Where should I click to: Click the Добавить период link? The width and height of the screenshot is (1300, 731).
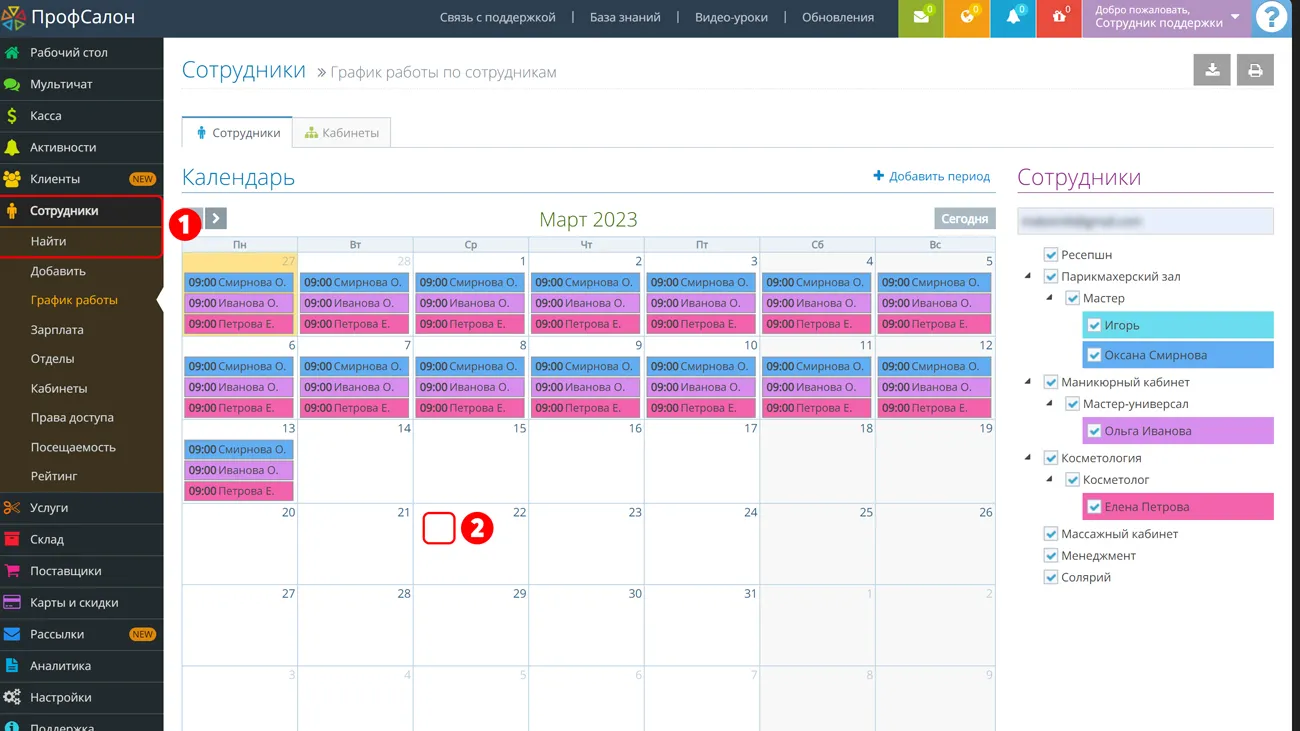click(x=931, y=176)
